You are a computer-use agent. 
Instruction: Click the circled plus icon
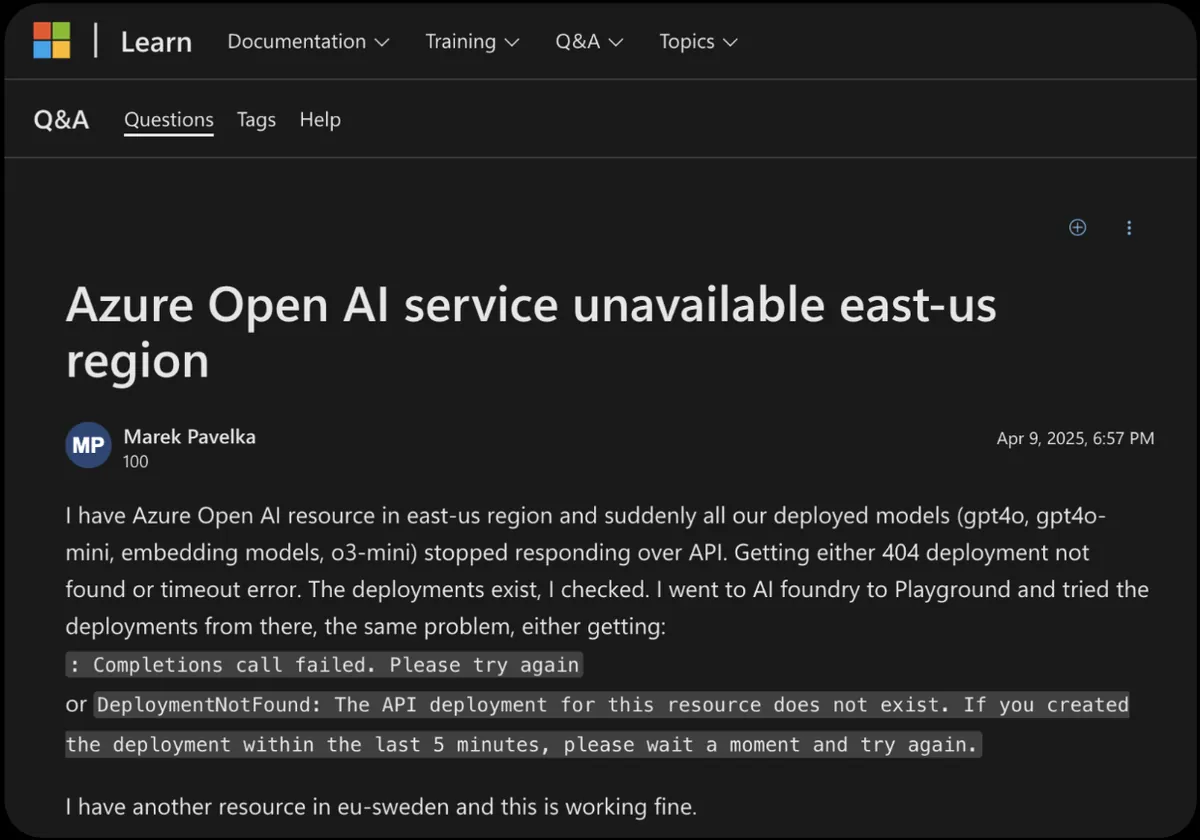click(x=1077, y=227)
